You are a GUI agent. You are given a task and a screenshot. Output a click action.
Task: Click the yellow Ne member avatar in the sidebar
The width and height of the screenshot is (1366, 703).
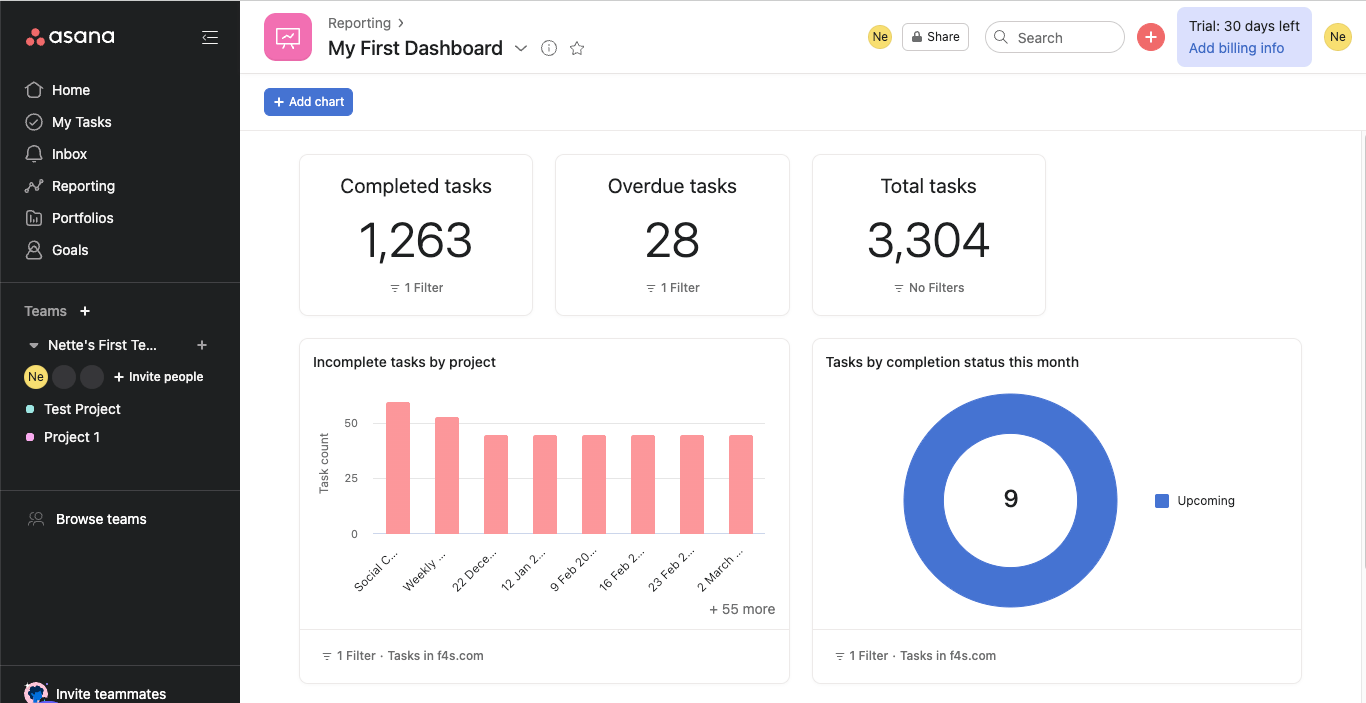click(36, 377)
